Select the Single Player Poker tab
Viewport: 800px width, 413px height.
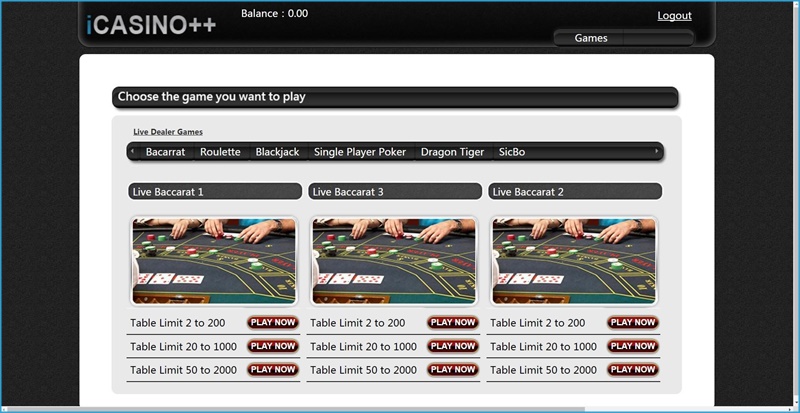(360, 152)
